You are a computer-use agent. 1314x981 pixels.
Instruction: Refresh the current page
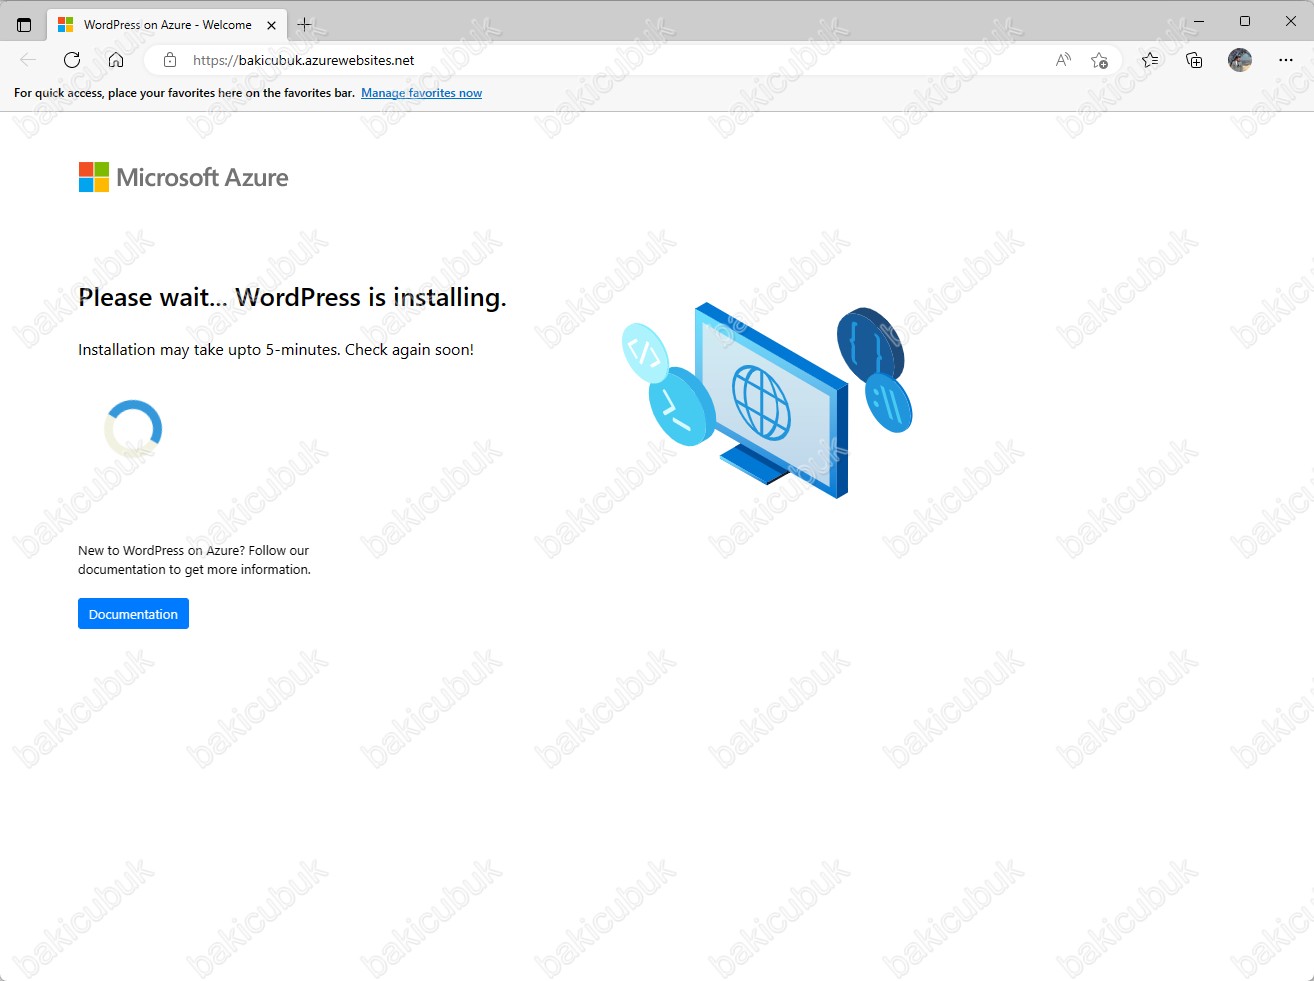click(x=72, y=60)
